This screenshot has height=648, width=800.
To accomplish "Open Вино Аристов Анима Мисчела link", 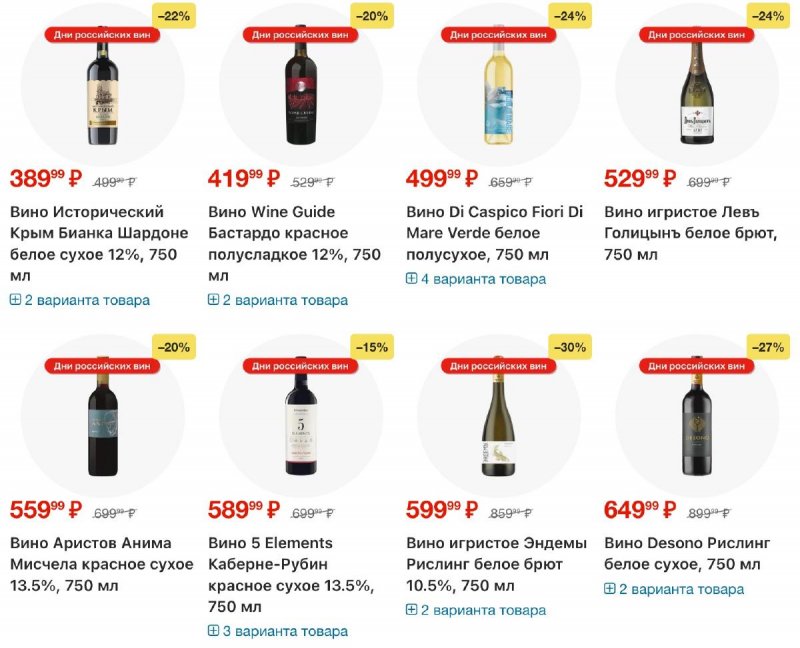I will coord(101,564).
